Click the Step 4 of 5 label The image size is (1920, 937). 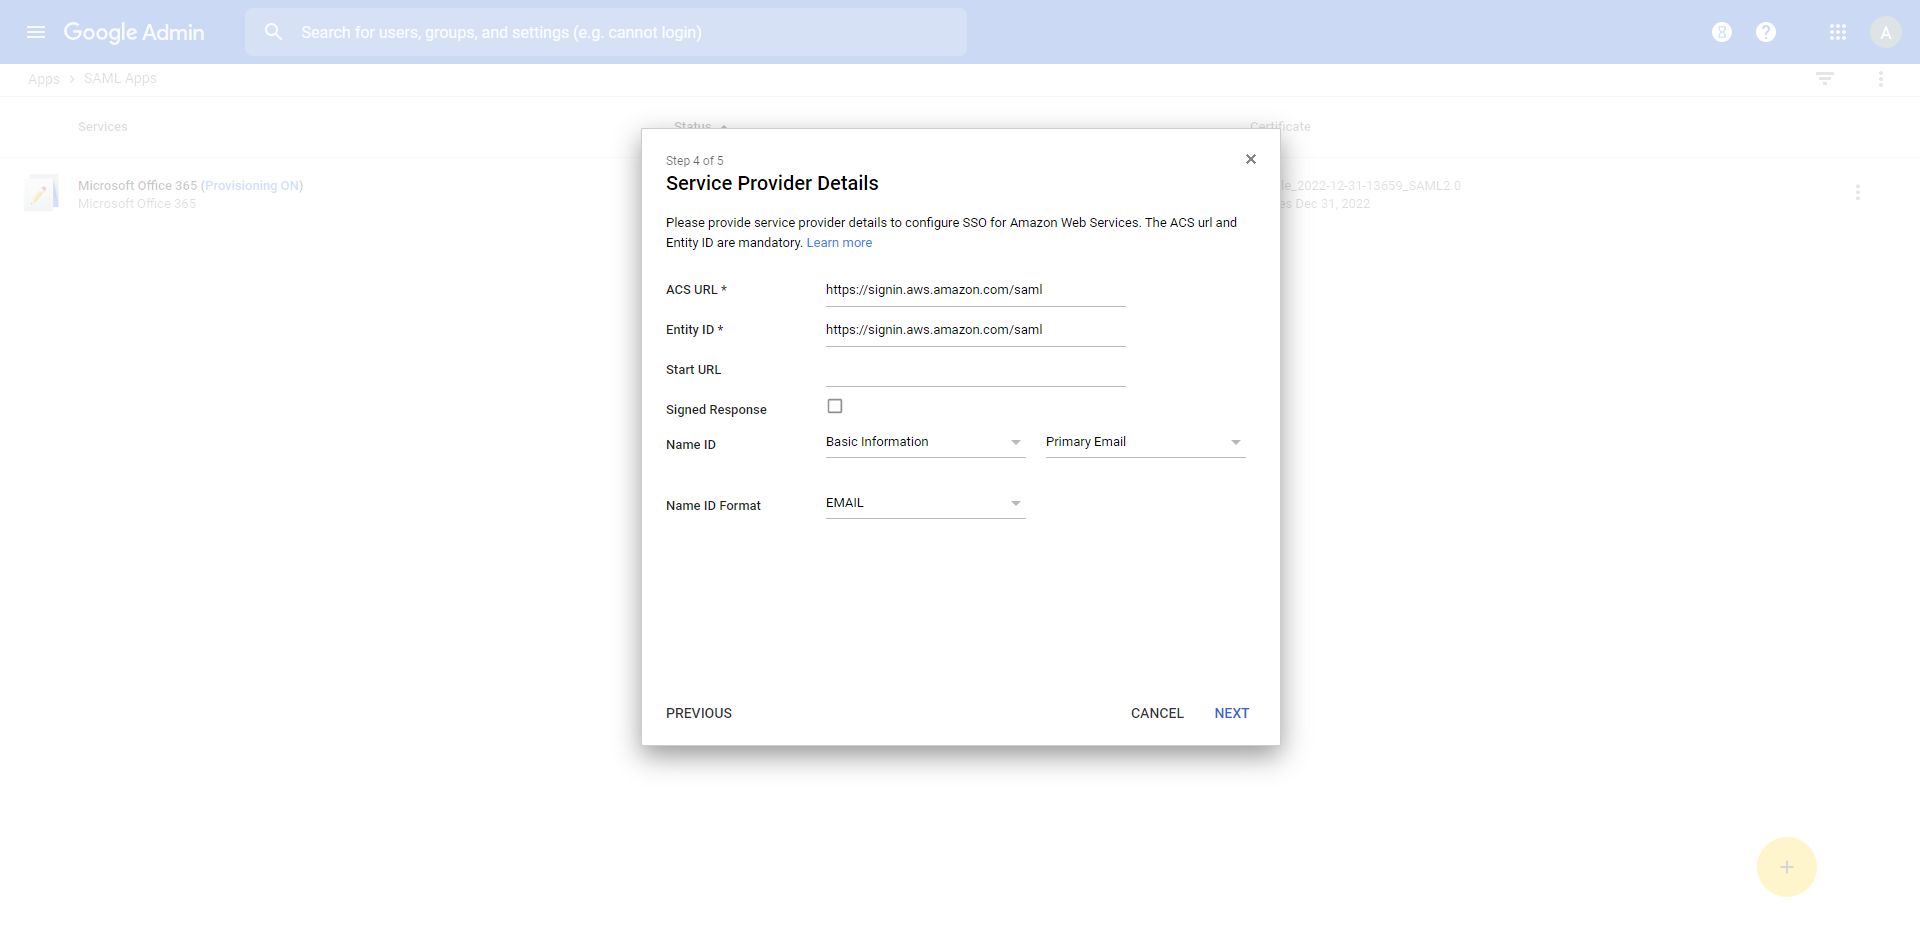695,160
